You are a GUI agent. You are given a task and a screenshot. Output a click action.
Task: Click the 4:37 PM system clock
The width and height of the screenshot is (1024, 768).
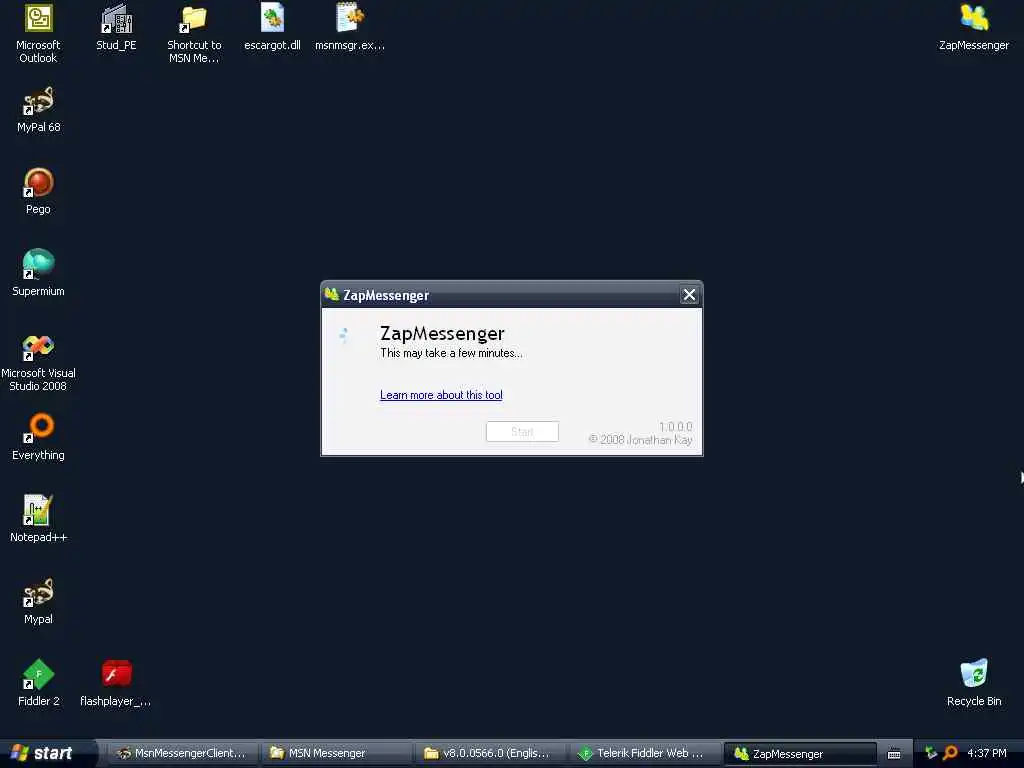pyautogui.click(x=987, y=753)
